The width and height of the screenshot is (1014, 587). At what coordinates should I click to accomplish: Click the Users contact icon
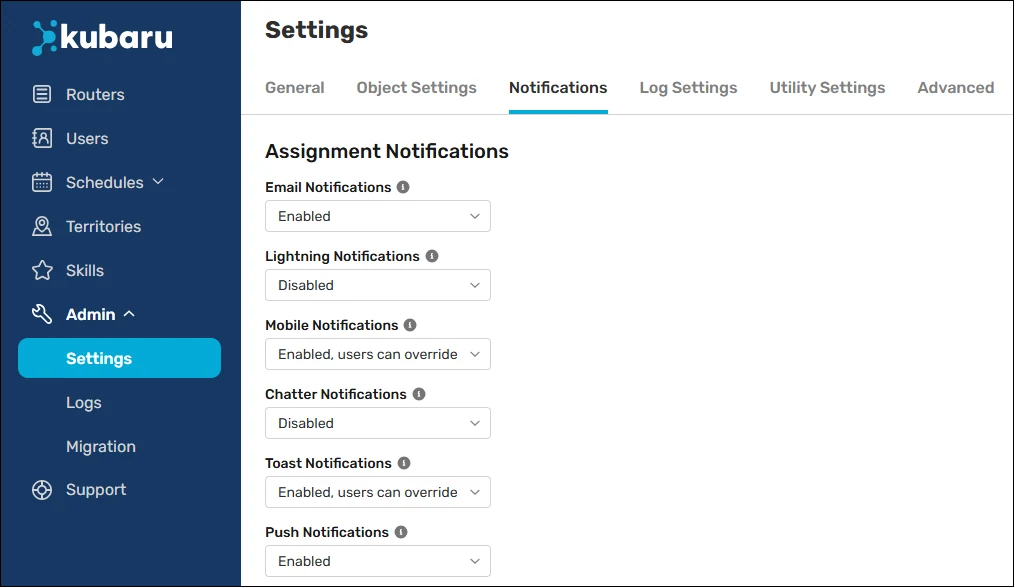pos(42,138)
